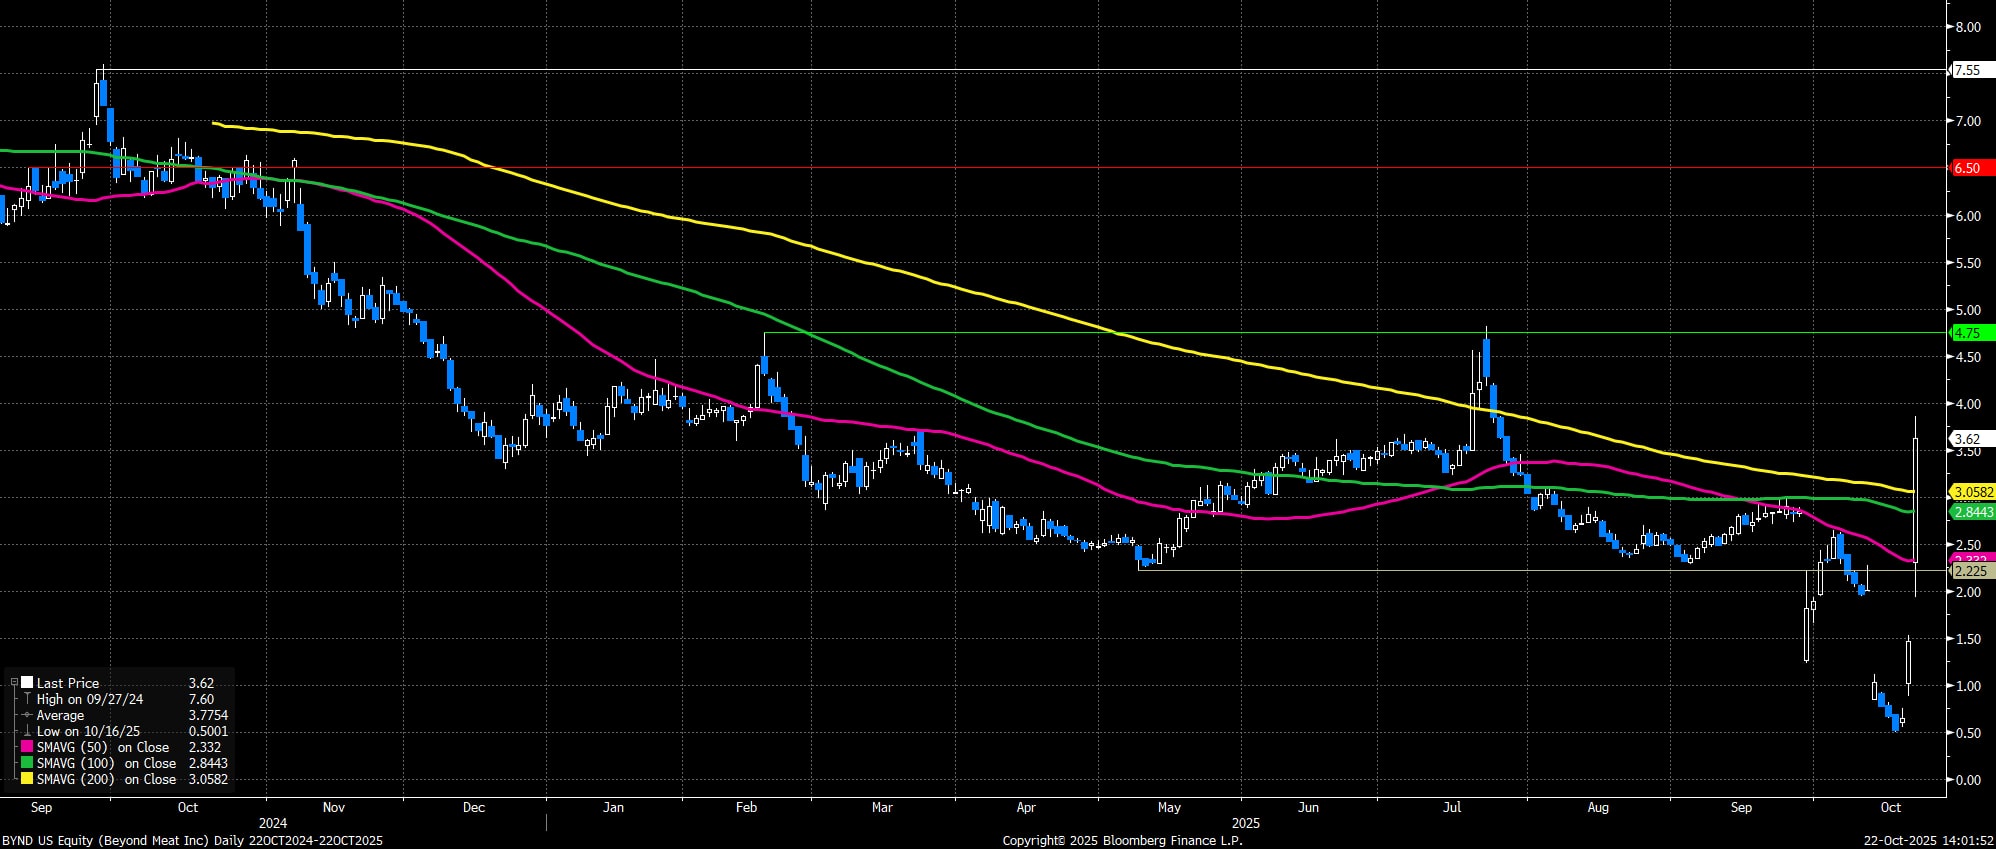
Task: Click the white 3.62 last price axis tag
Action: (1968, 439)
